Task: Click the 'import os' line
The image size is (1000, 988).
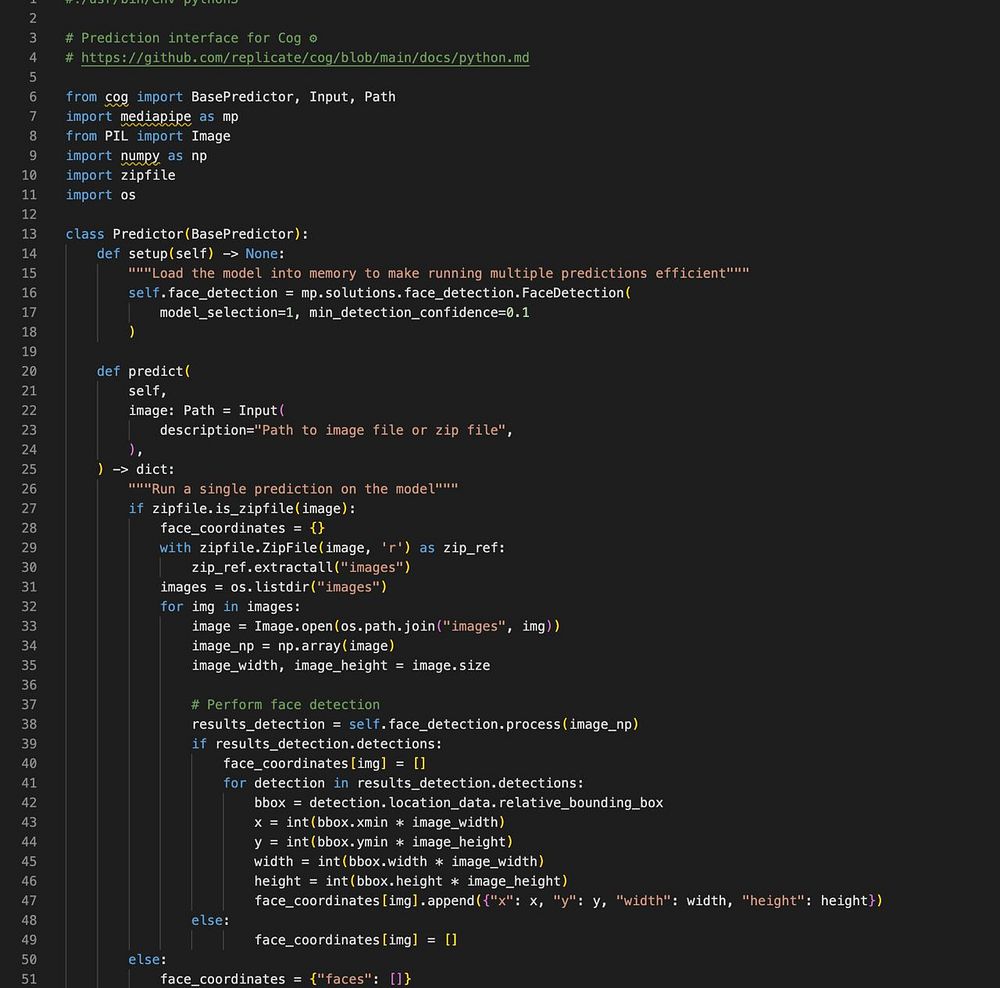Action: [x=101, y=195]
